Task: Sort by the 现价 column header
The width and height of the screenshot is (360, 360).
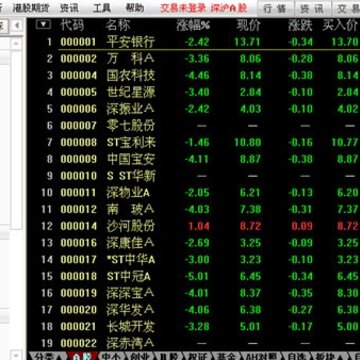Action: (x=249, y=25)
